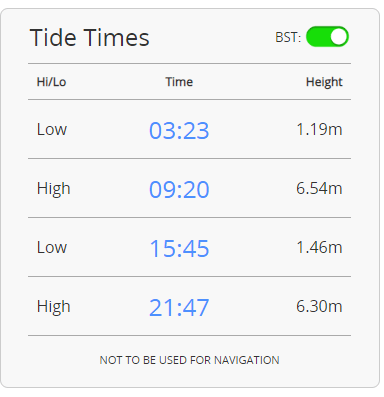
Task: Click the 6.30m height value
Action: (319, 306)
